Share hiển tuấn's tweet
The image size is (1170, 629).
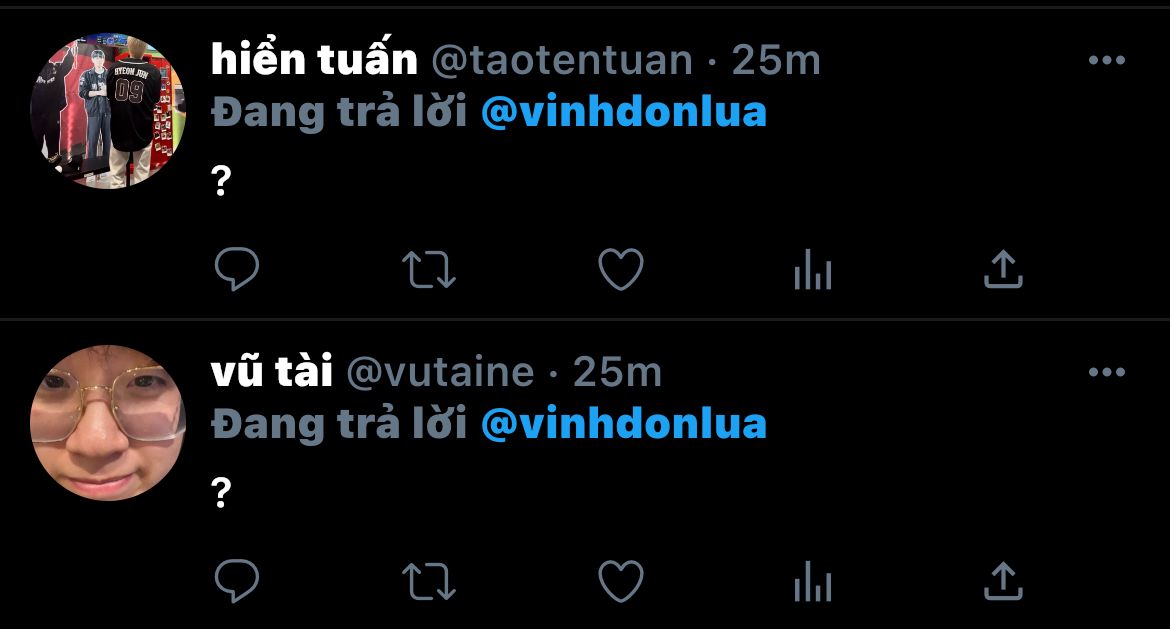1003,269
